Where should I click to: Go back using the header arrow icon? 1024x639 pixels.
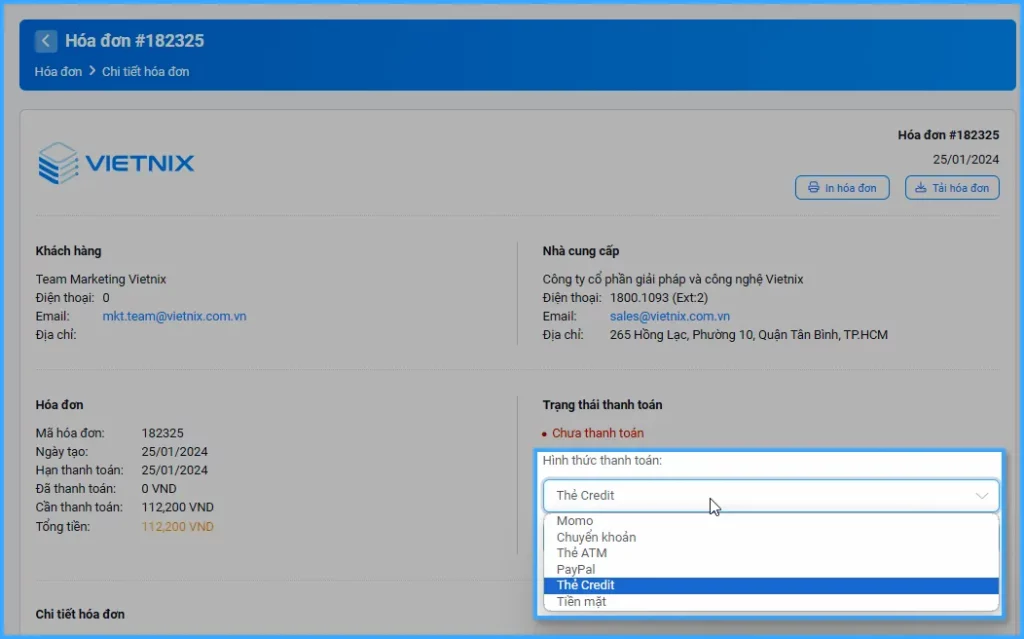tap(46, 41)
